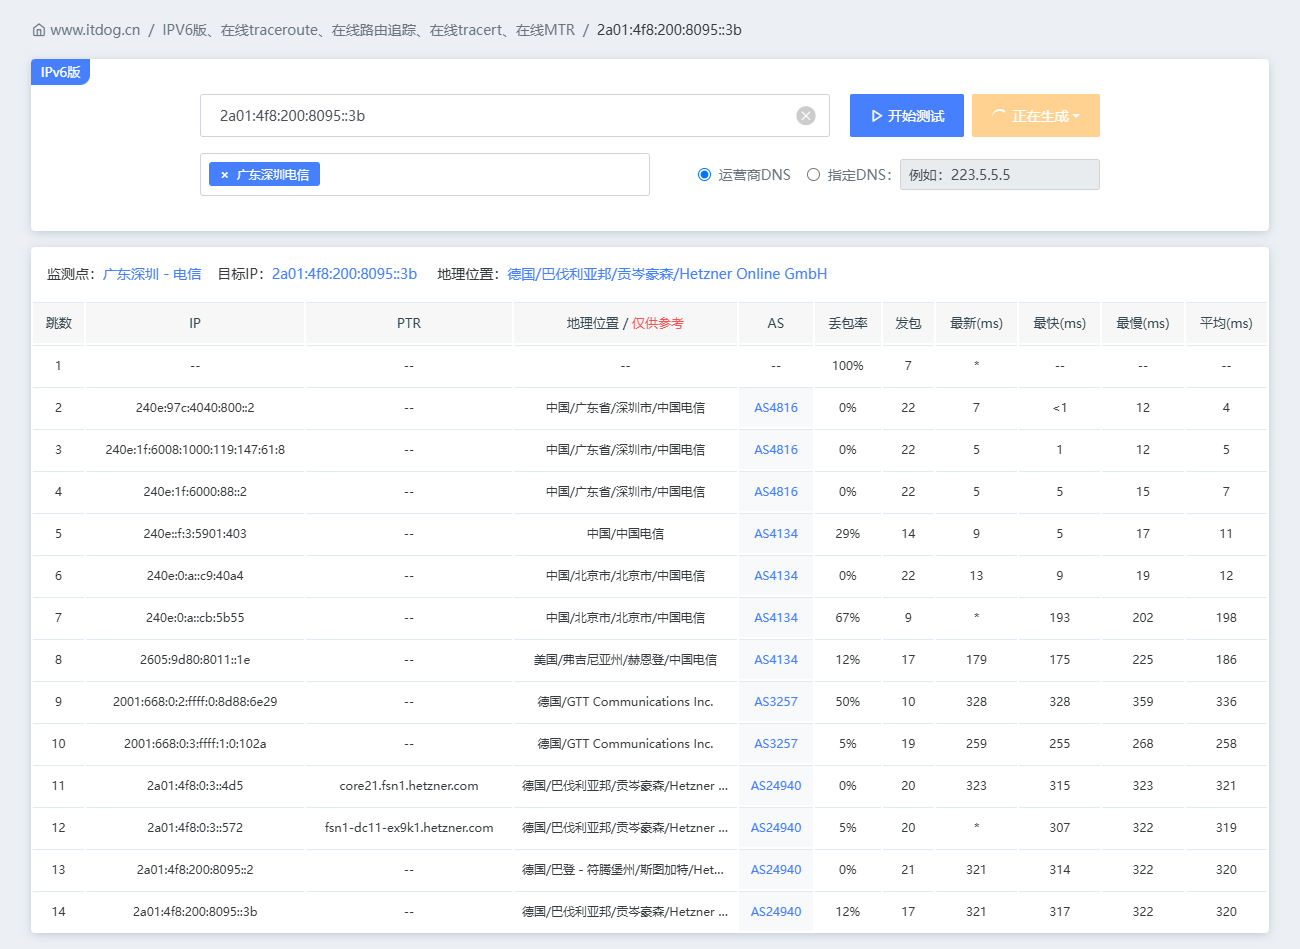The height and width of the screenshot is (949, 1300).
Task: Click the Hetzner Online GmbH location link
Action: [667, 274]
